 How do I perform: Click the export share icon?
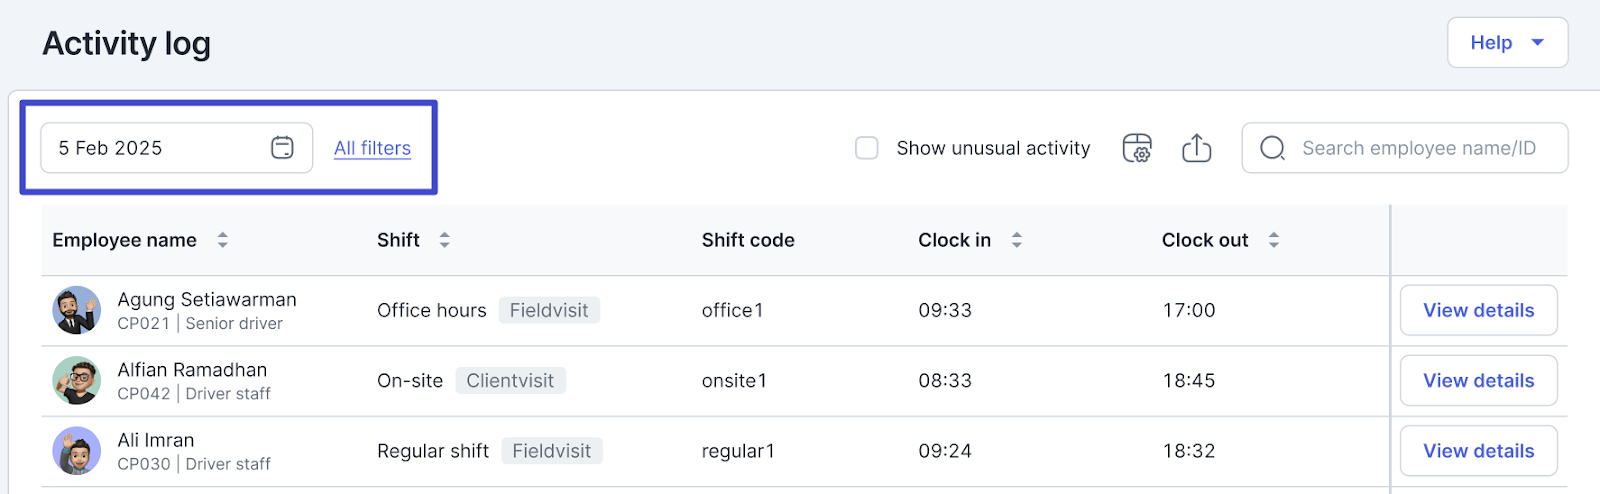coord(1196,148)
